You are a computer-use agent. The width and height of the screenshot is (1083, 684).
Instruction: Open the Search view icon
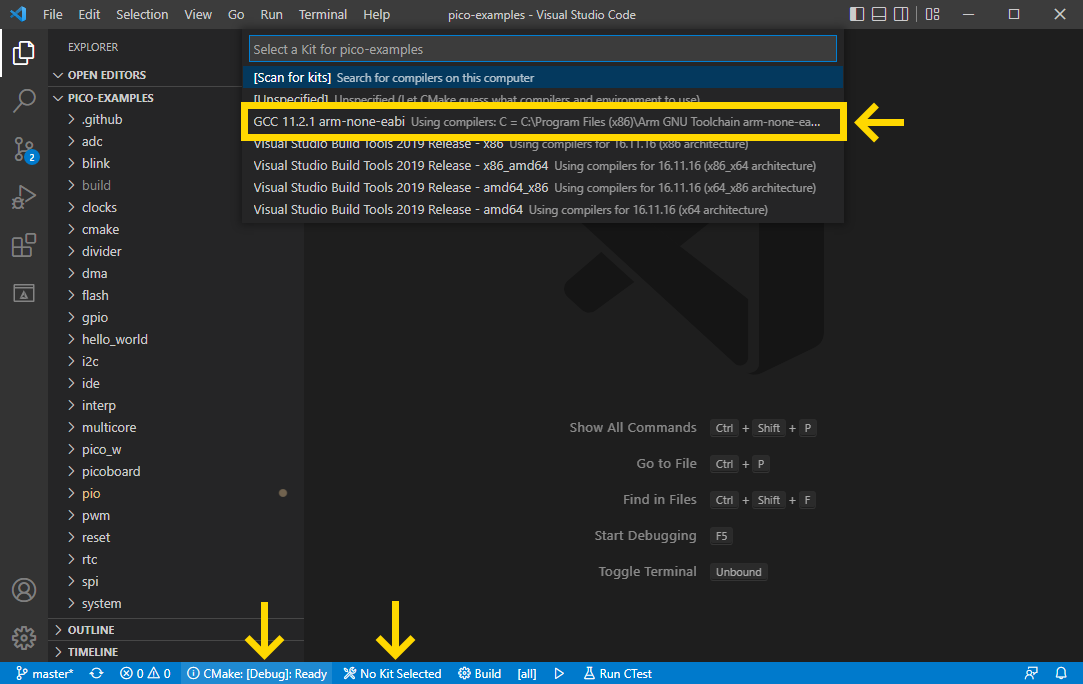(x=23, y=101)
